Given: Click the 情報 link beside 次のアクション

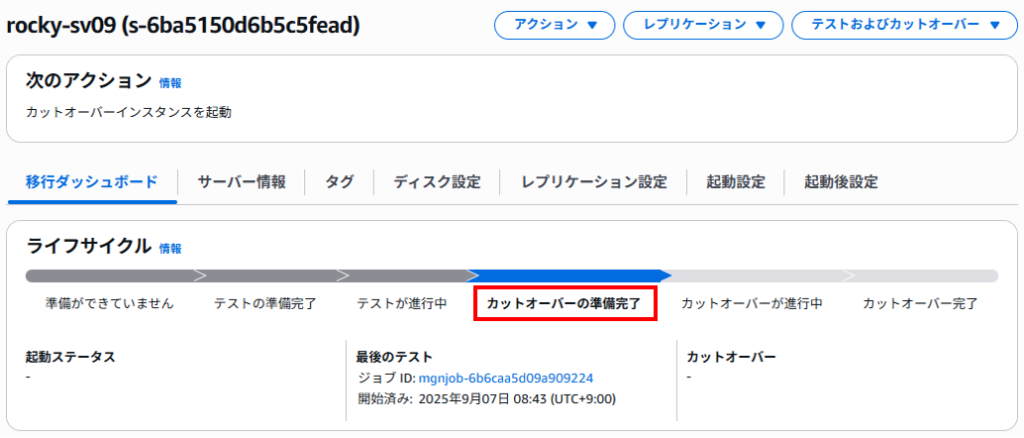Looking at the screenshot, I should point(170,83).
